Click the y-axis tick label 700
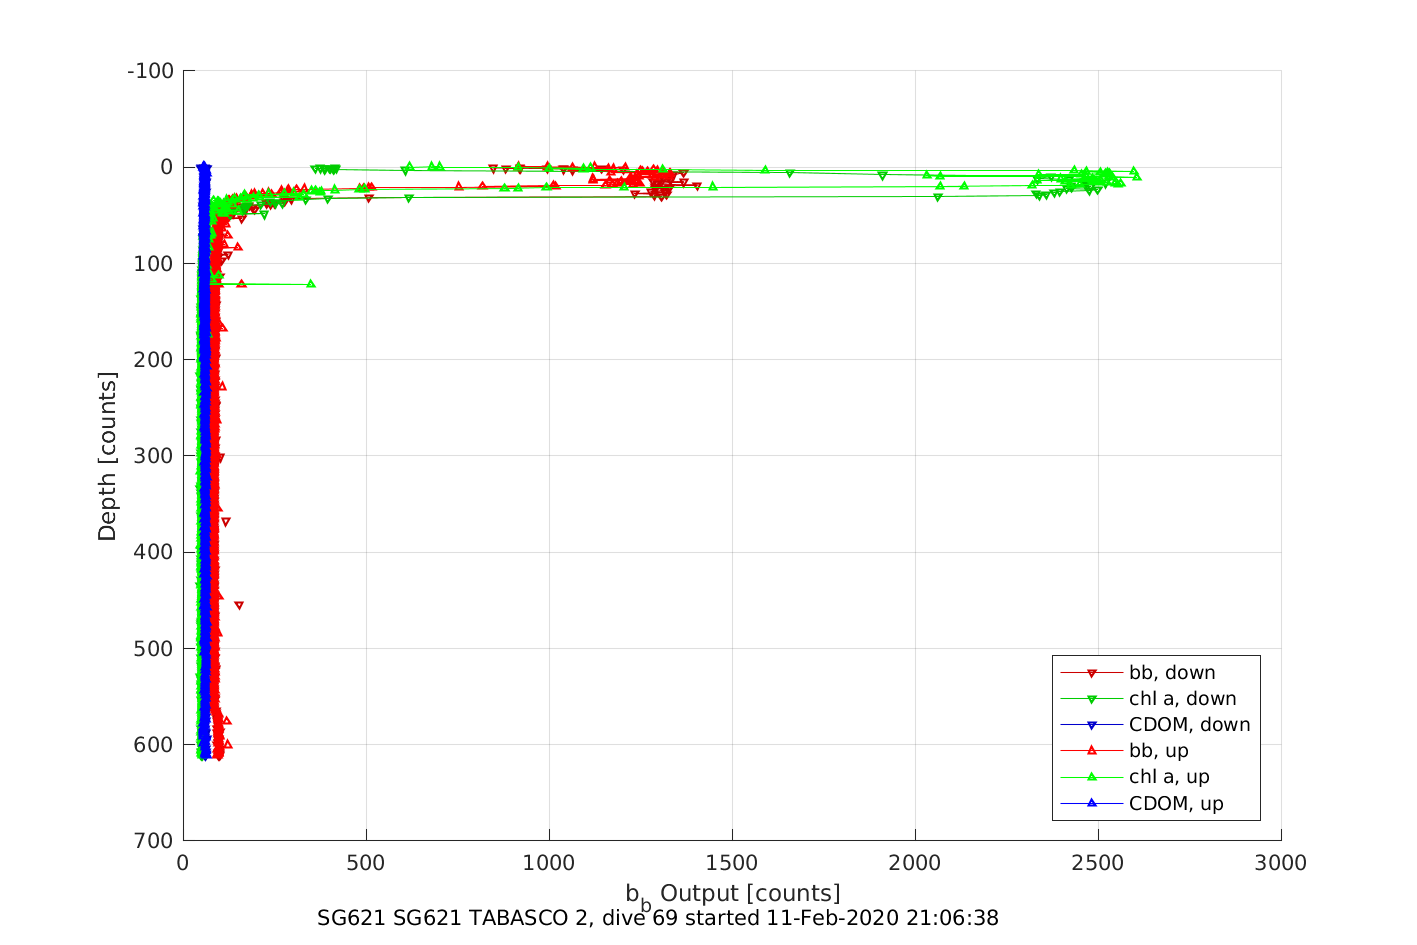The width and height of the screenshot is (1417, 945). tap(155, 840)
